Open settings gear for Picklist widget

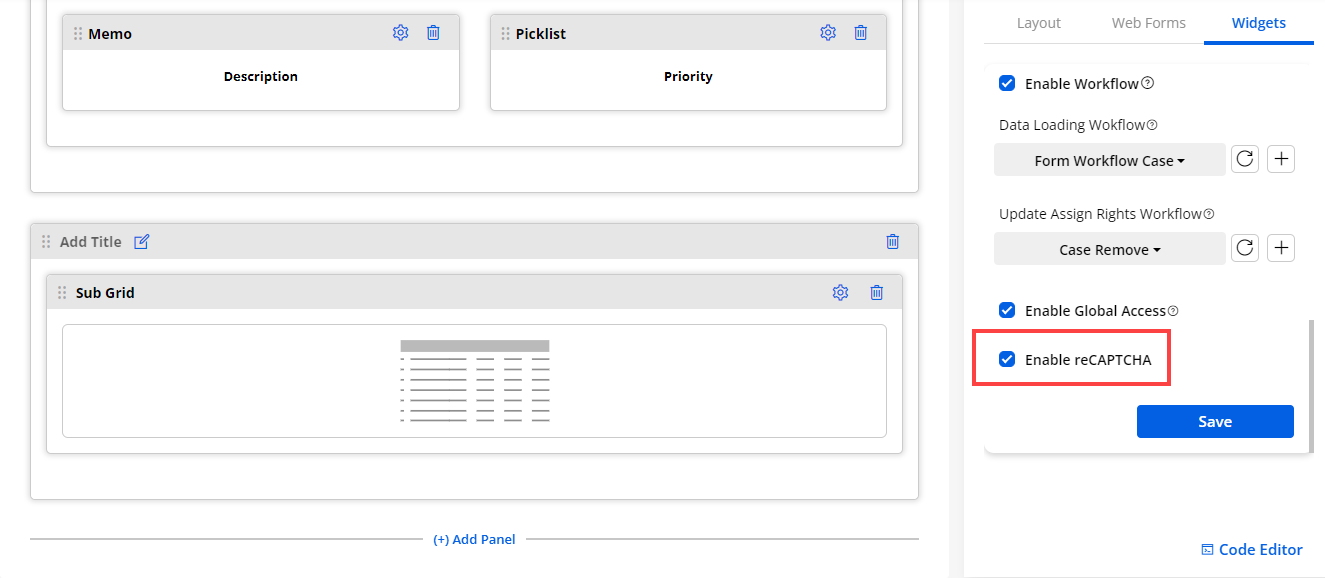pos(828,33)
